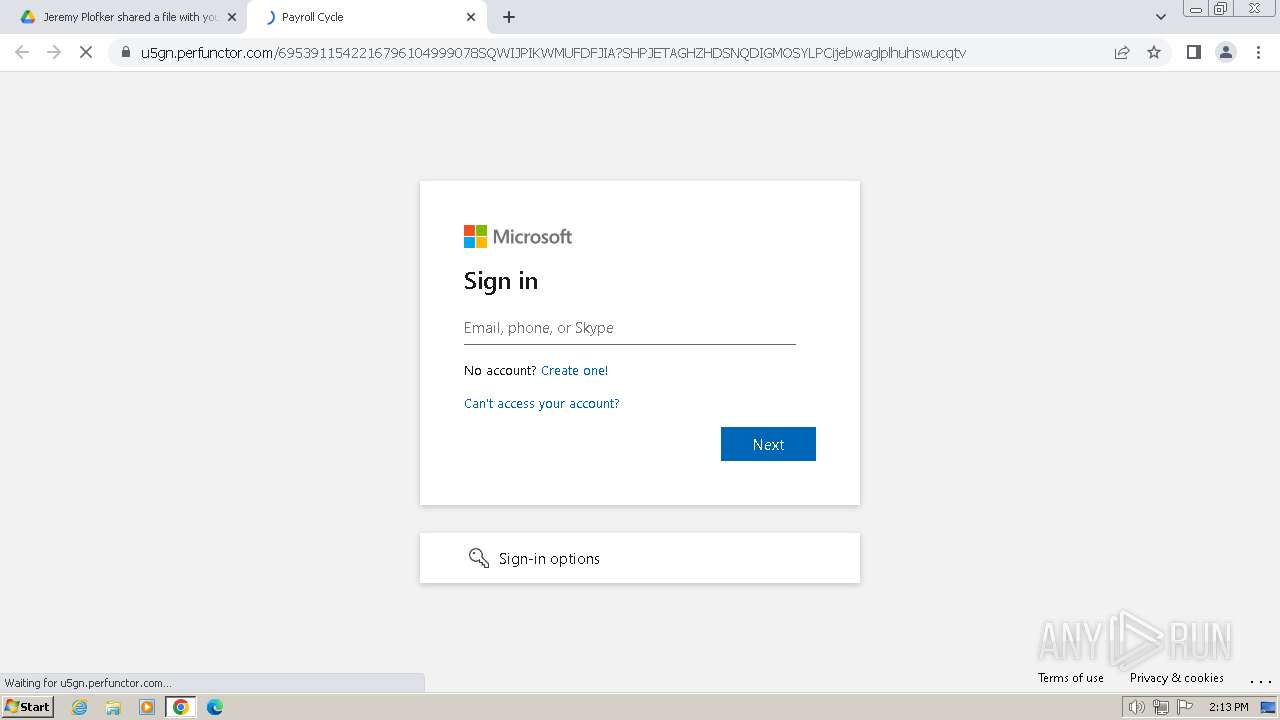
Task: Click the system clock showing 2:13 PM
Action: click(x=1229, y=707)
